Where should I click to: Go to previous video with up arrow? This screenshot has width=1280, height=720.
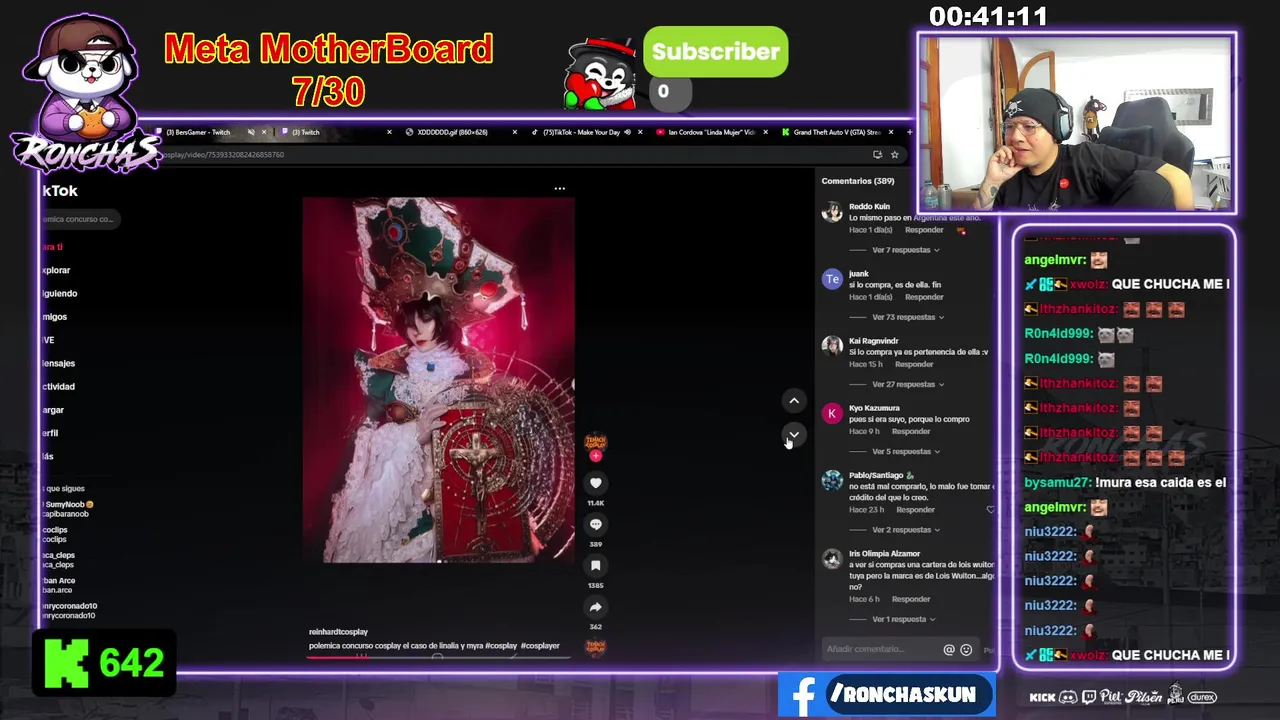(794, 401)
